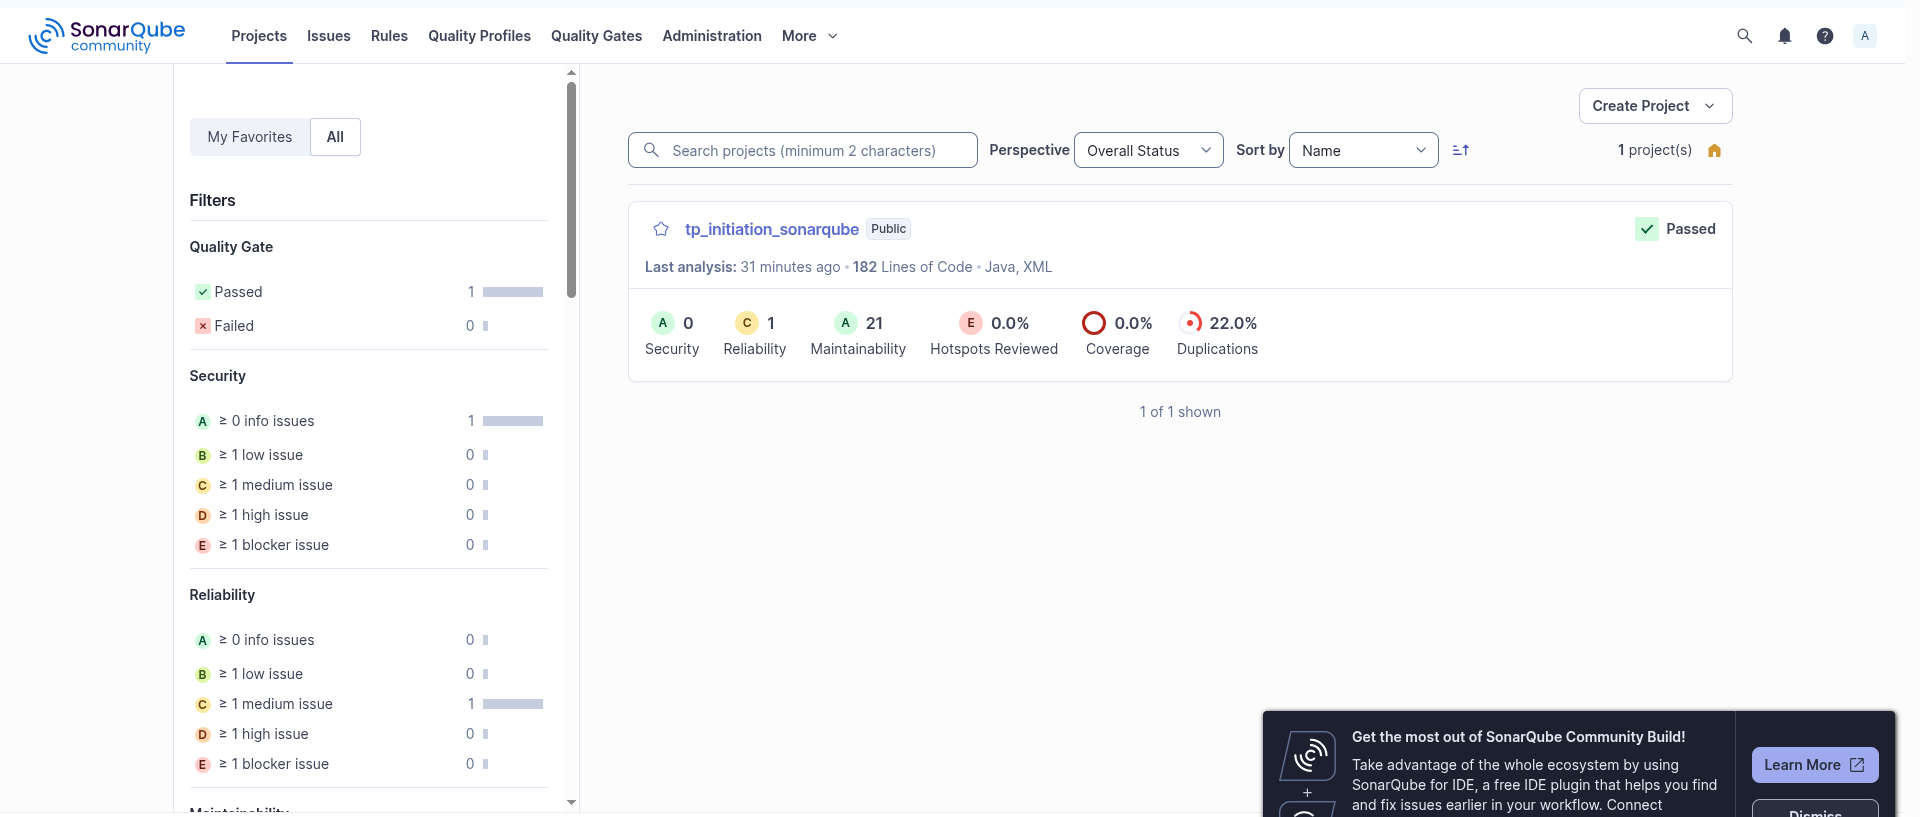Click the green Passed checkmark icon on project card

coord(1647,229)
